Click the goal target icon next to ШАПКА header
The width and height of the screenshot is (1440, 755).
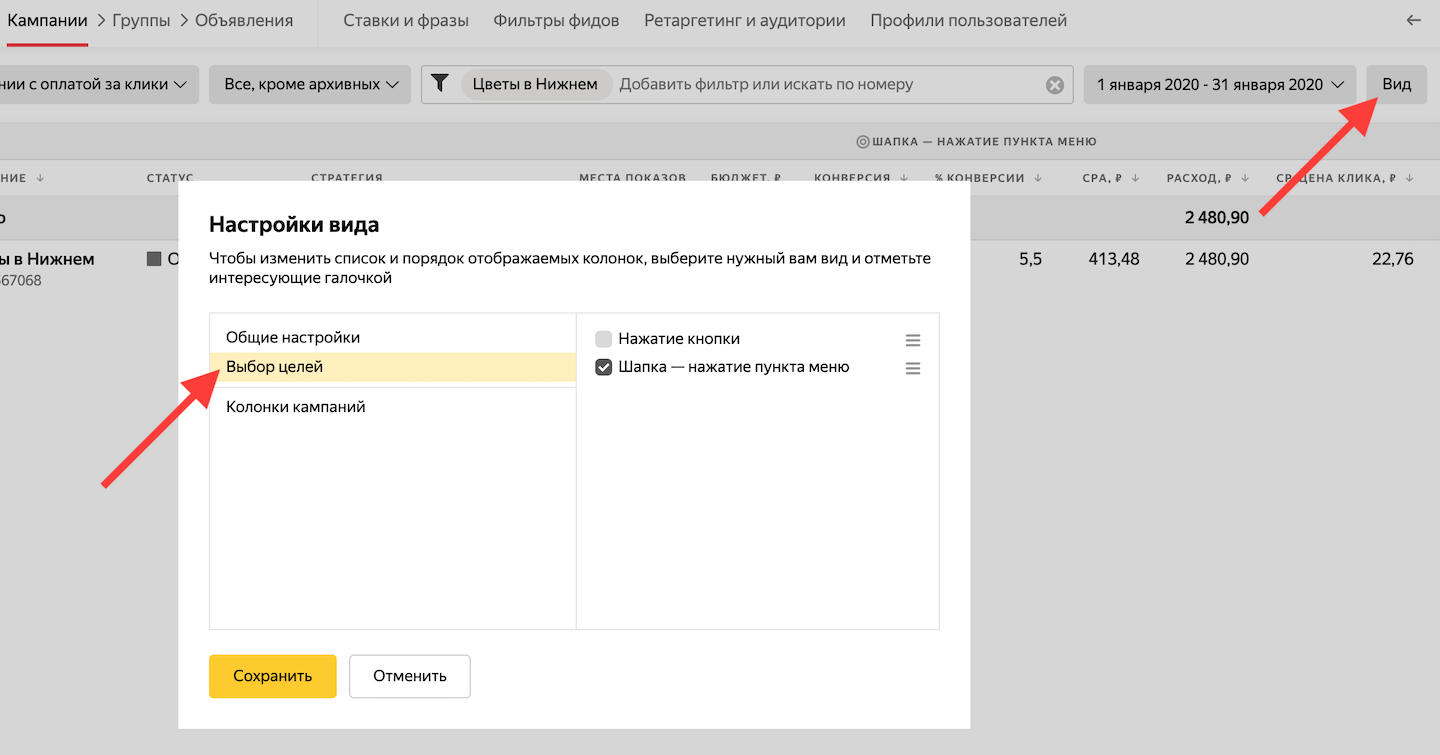click(863, 142)
